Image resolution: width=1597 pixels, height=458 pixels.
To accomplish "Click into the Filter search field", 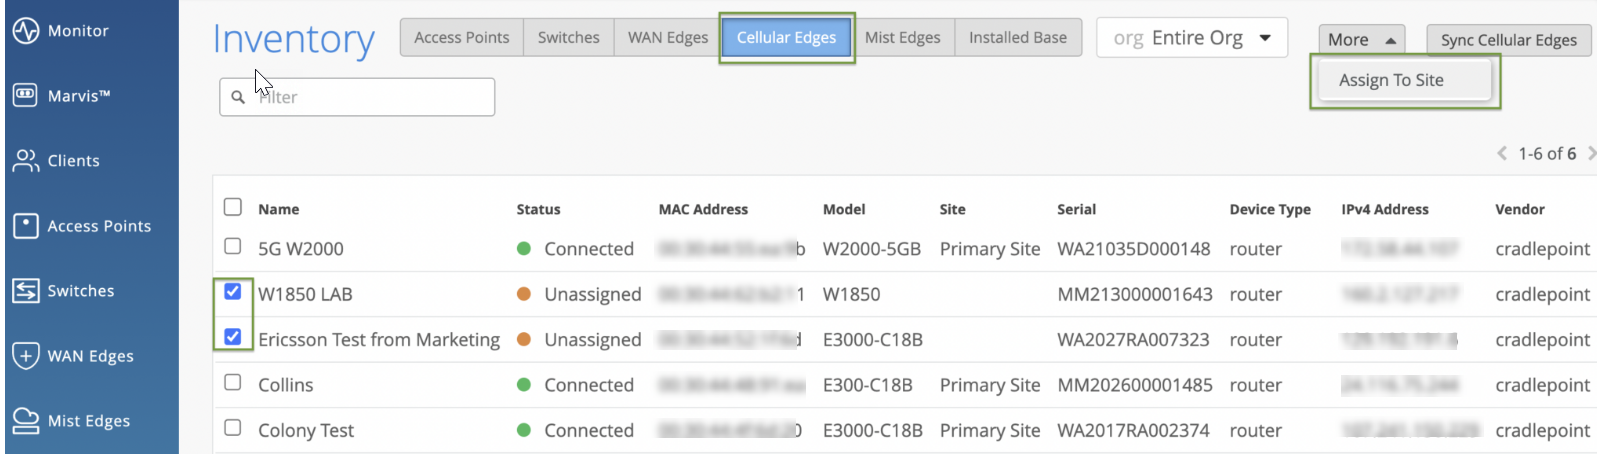I will (370, 97).
